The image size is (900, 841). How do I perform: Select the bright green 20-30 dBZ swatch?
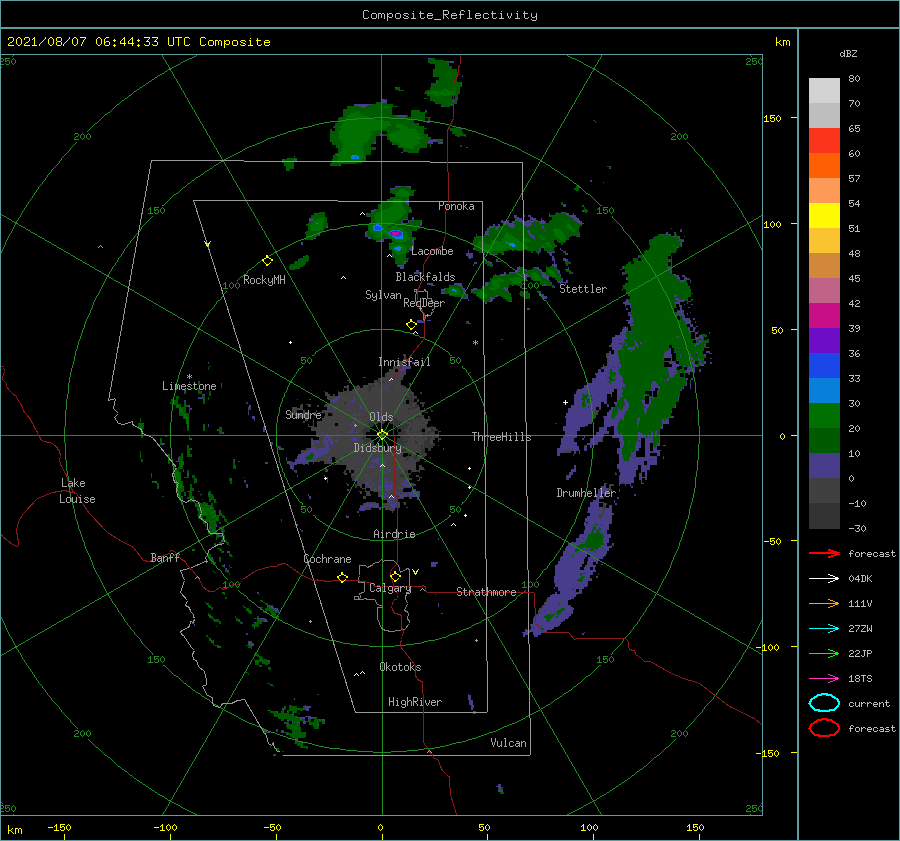tap(824, 416)
